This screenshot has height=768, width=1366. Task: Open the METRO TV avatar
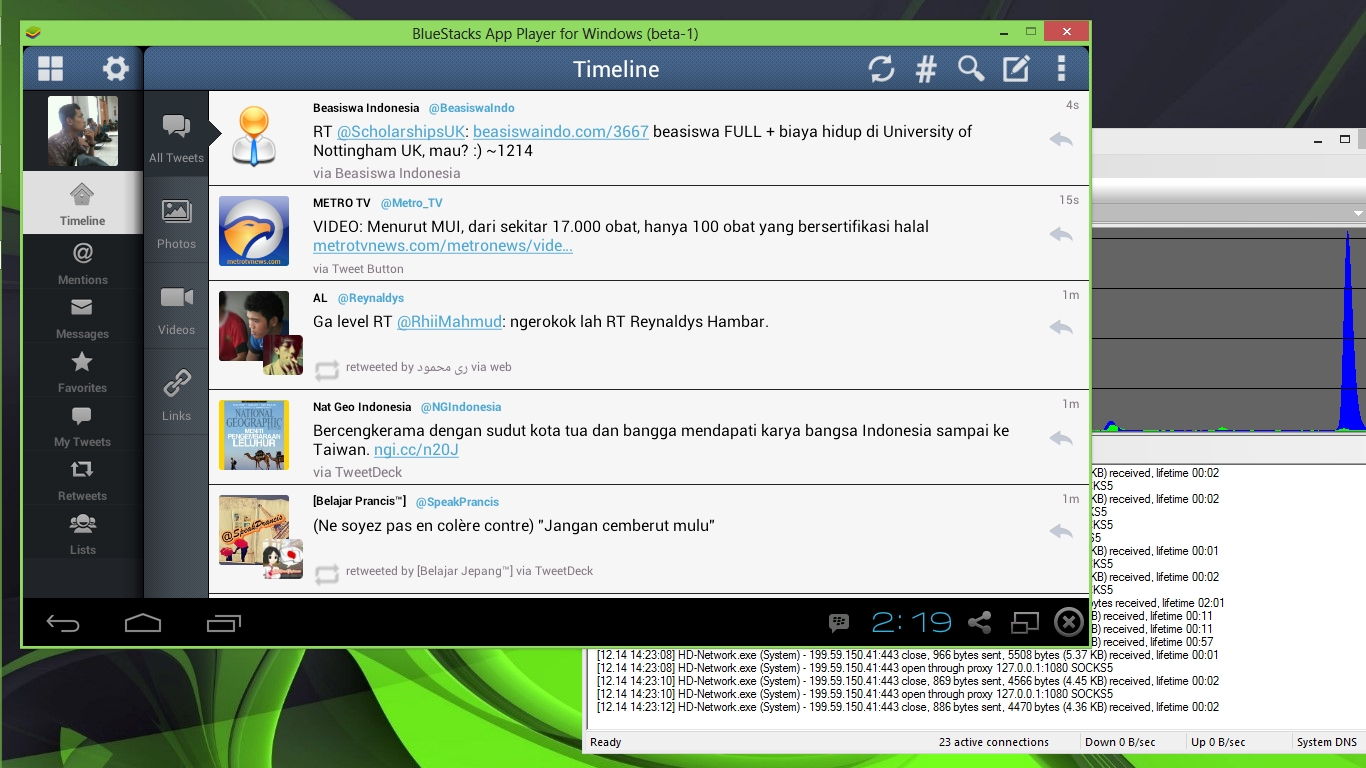pyautogui.click(x=254, y=231)
